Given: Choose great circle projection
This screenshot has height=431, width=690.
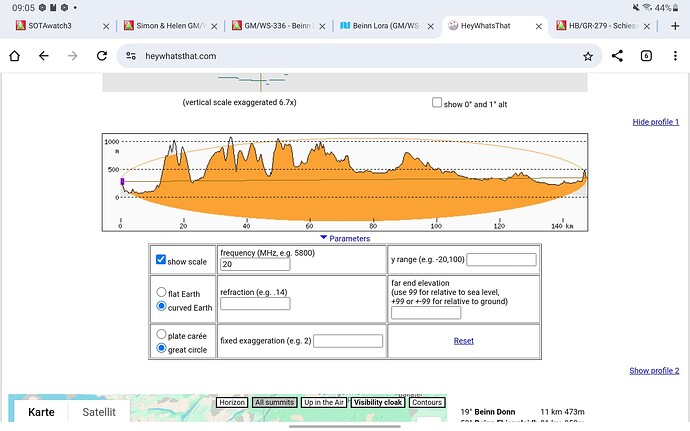Looking at the screenshot, I should (161, 348).
